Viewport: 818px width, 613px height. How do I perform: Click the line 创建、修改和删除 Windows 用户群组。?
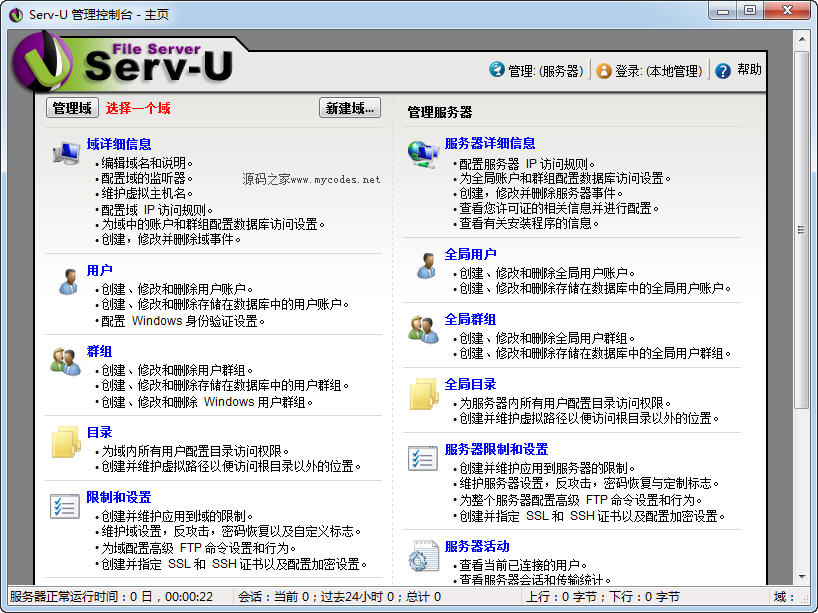(207, 402)
